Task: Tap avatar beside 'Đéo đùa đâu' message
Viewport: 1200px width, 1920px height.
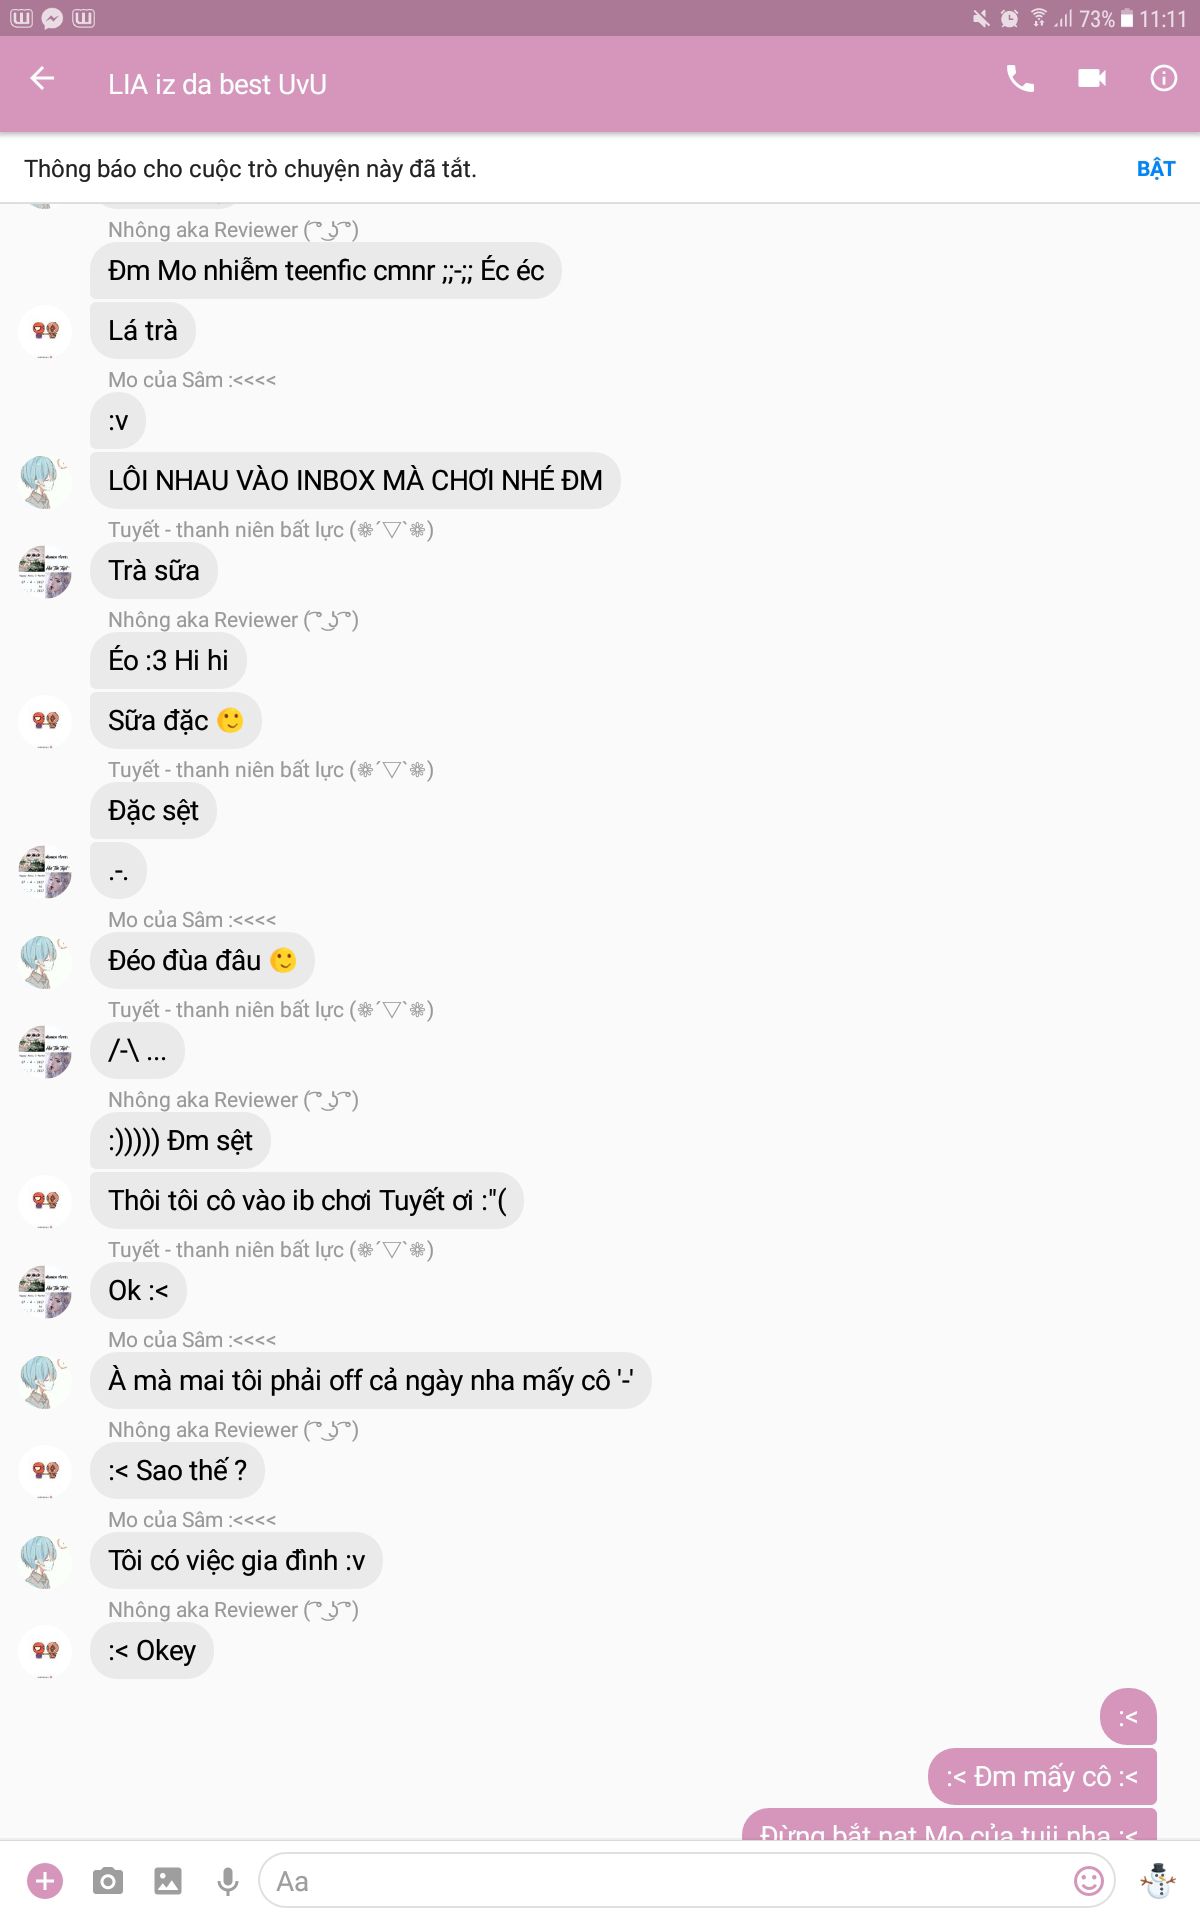Action: click(x=45, y=961)
